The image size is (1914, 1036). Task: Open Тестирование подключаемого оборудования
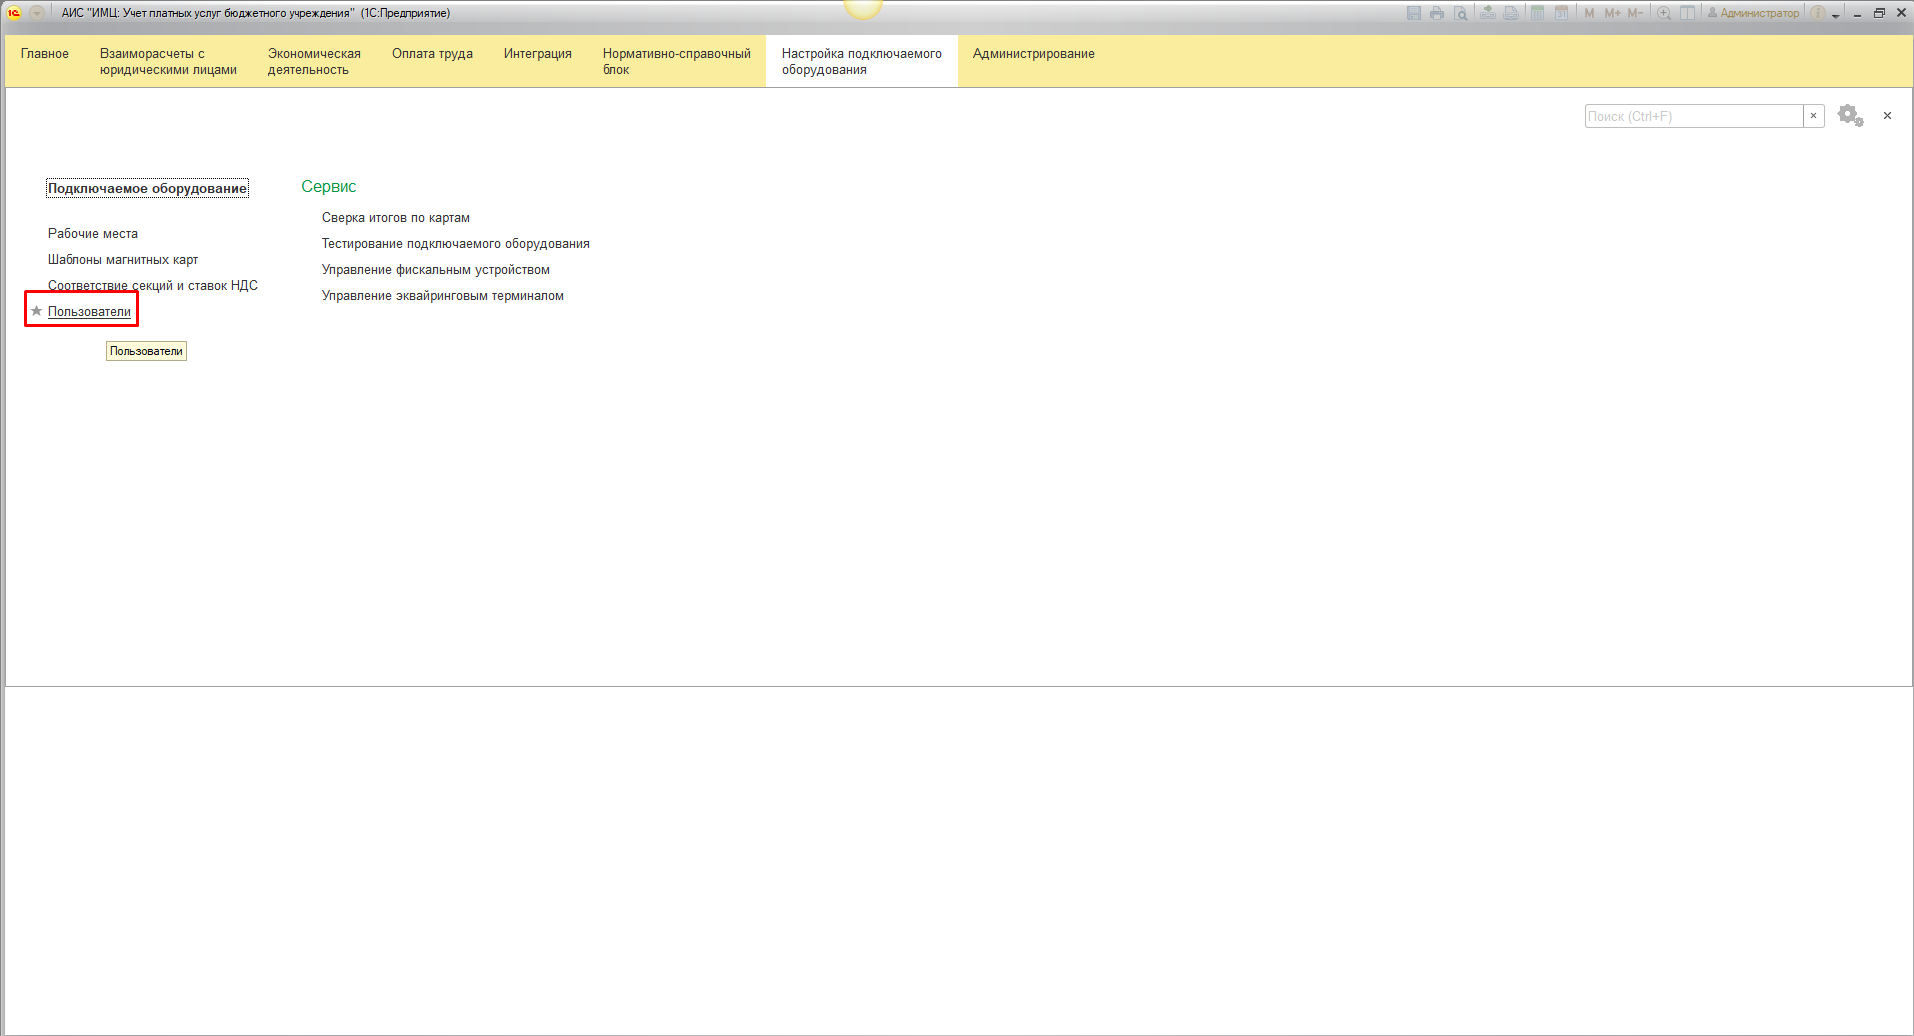click(x=455, y=244)
